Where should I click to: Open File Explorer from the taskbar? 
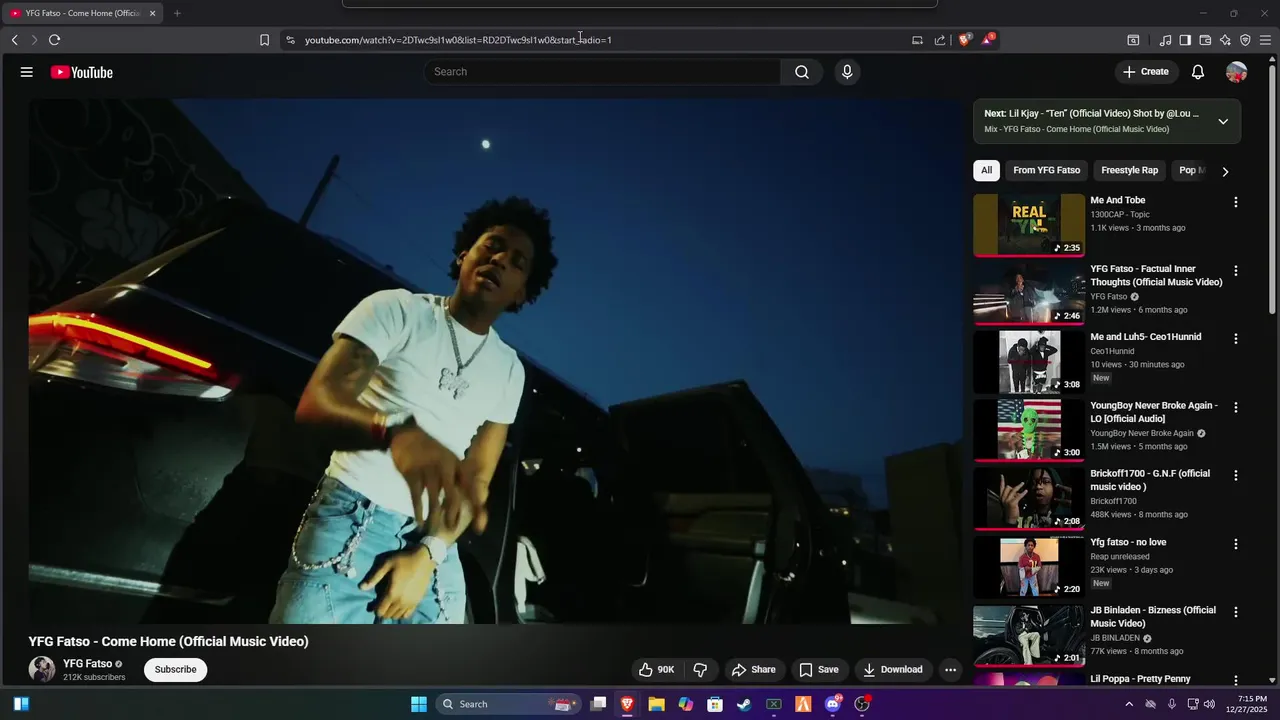[656, 704]
